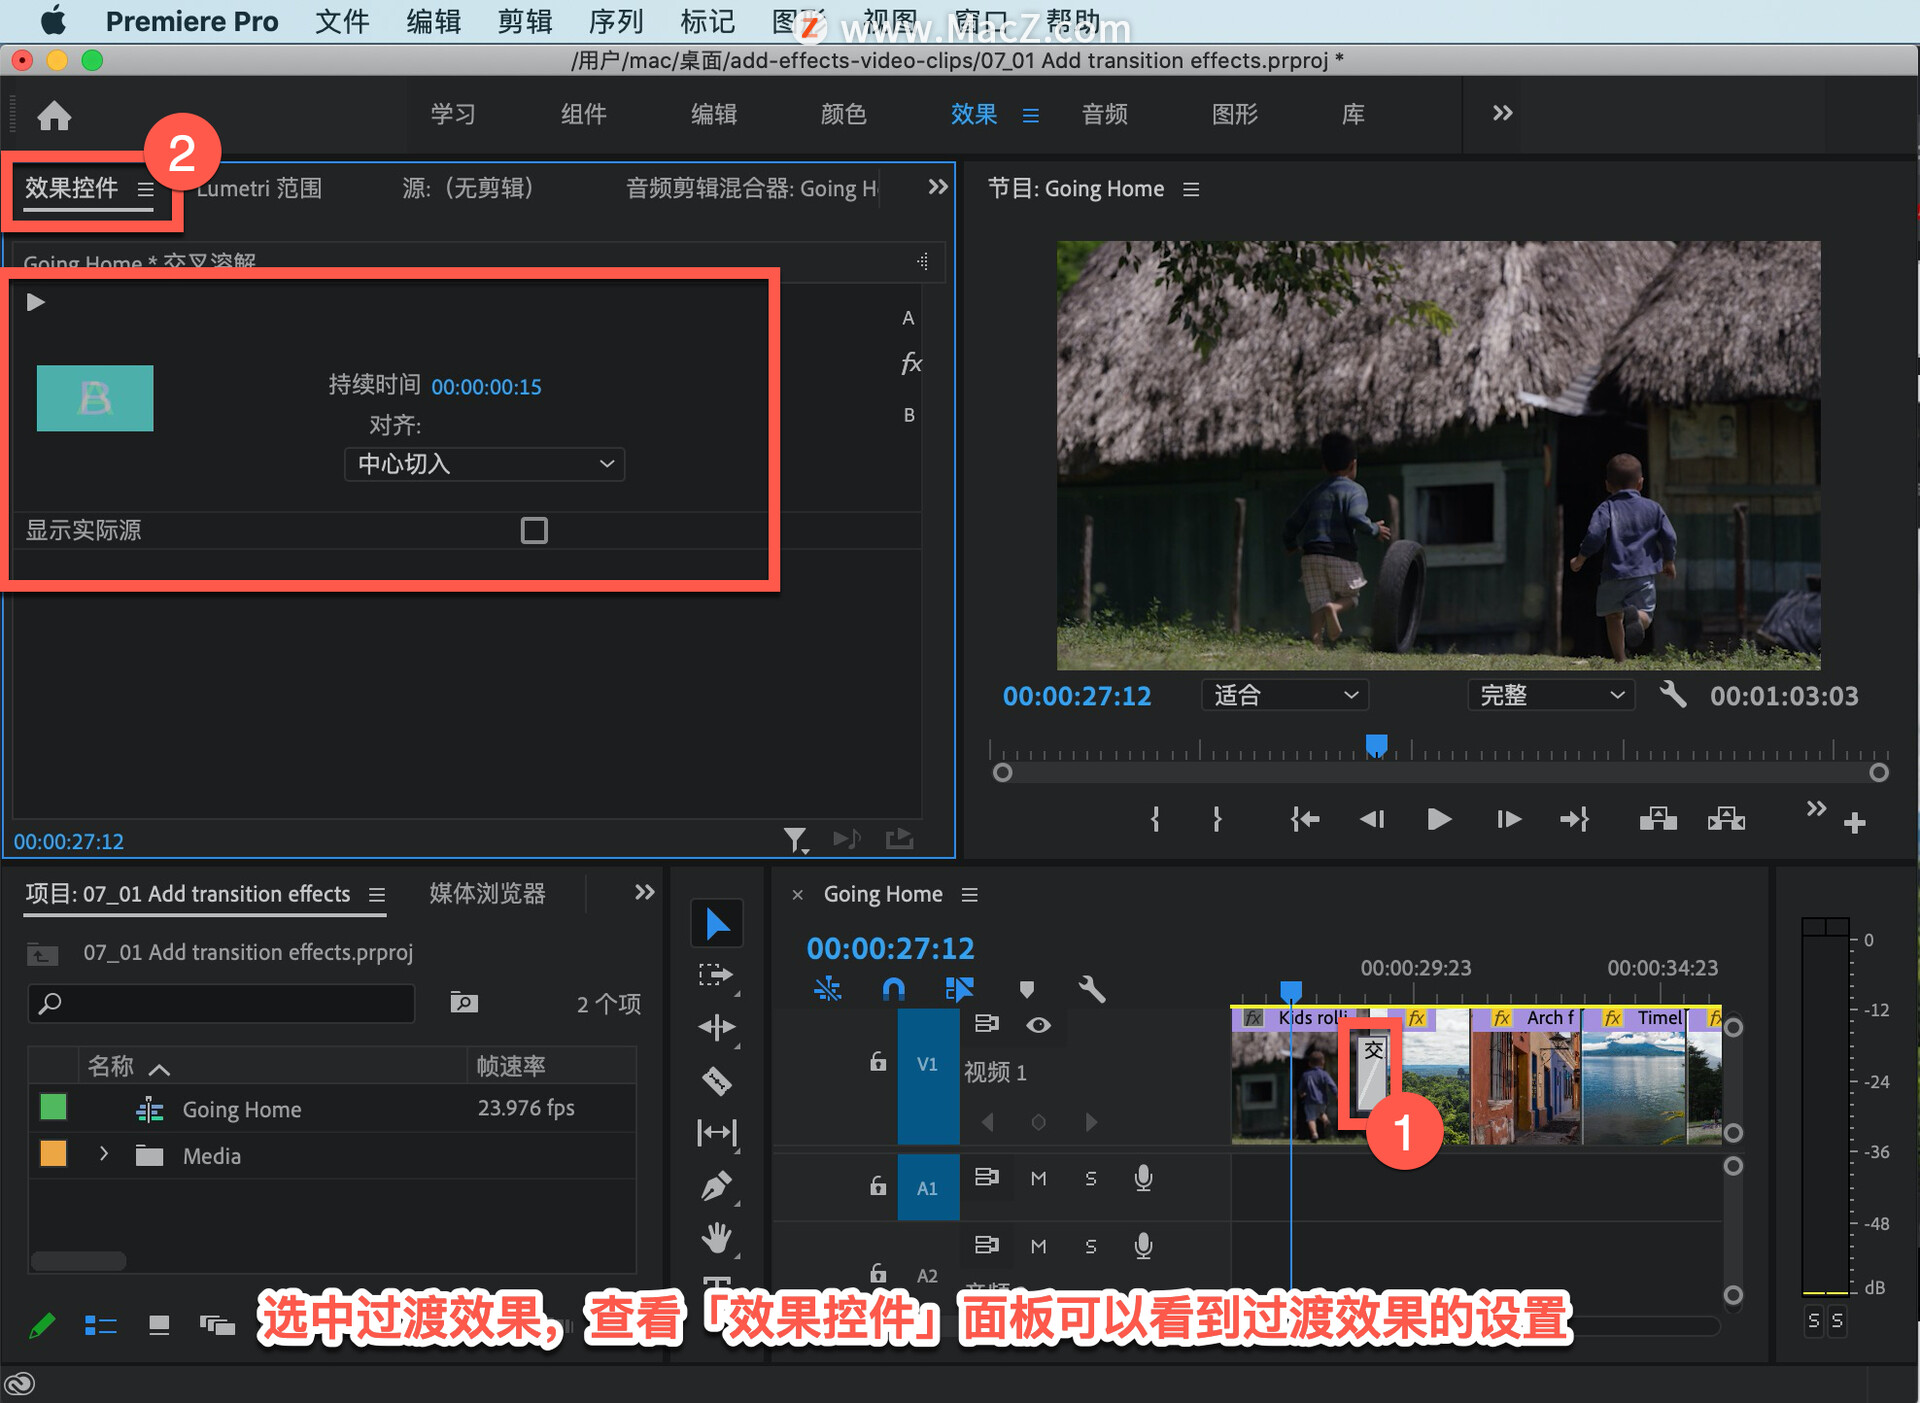
Task: Open playback resolution dropdown 完整
Action: click(1551, 695)
